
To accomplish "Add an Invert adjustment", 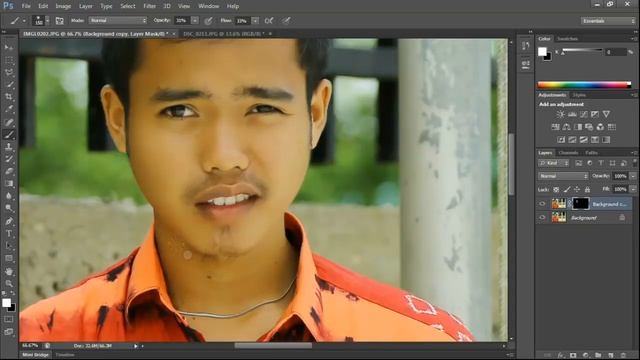I will (561, 140).
